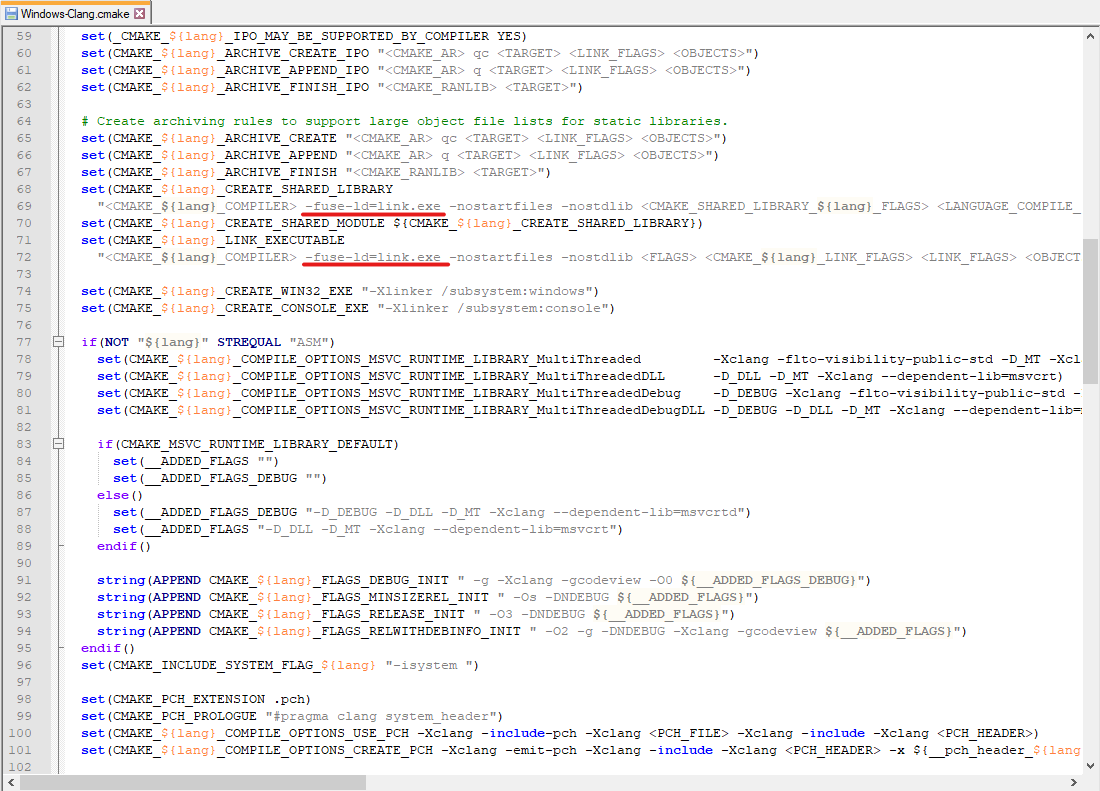This screenshot has height=791, width=1100.
Task: Click the blue save-state icon on the tab
Action: coord(10,15)
